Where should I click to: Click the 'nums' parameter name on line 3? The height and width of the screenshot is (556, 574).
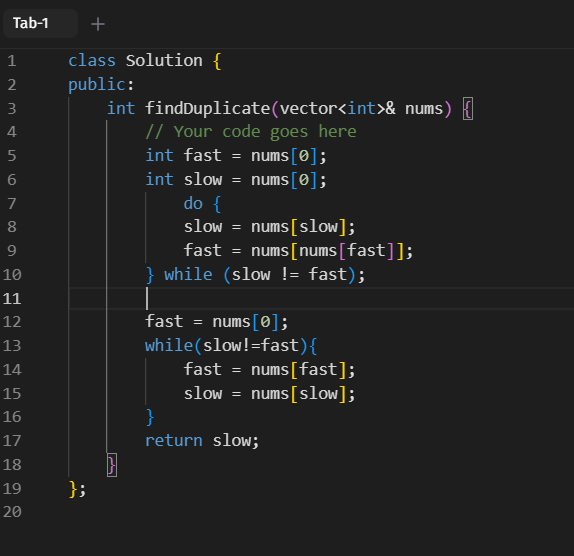[x=424, y=108]
